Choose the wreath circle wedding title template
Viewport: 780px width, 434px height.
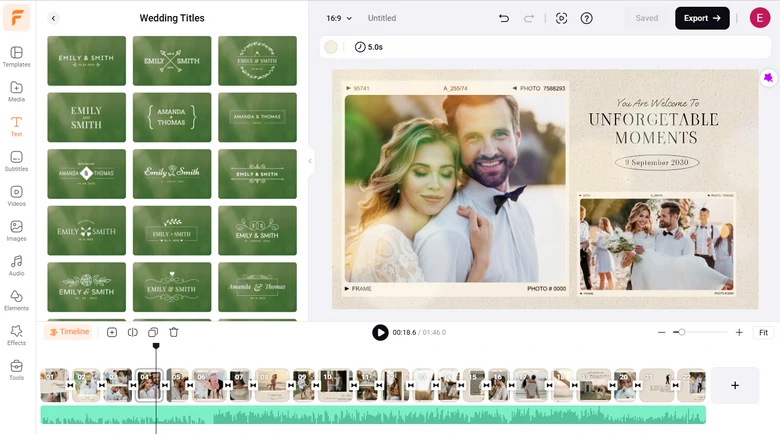[257, 61]
